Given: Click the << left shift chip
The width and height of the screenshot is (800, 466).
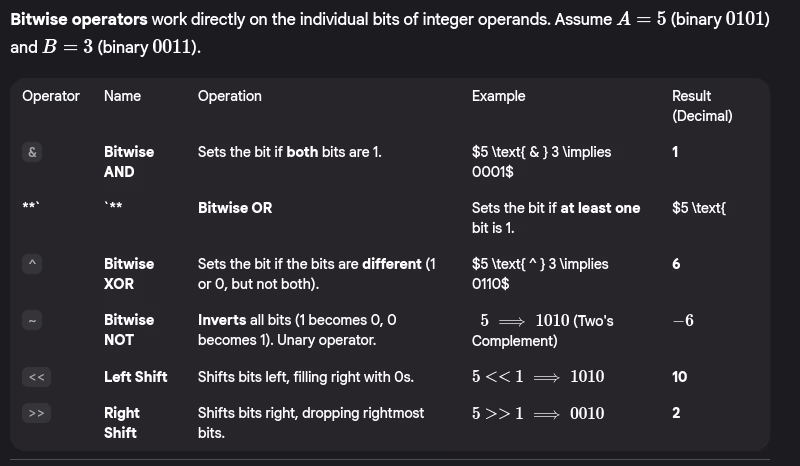Looking at the screenshot, I should 35,377.
